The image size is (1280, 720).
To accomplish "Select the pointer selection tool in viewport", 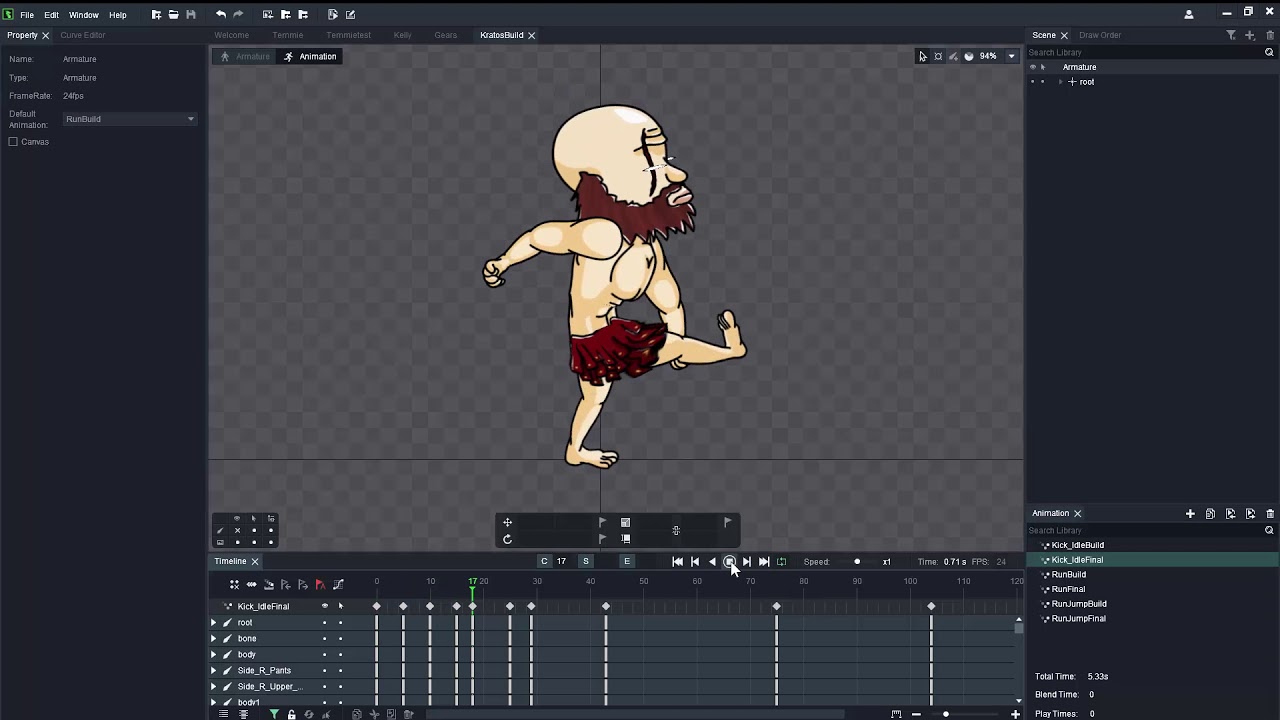I will [x=923, y=56].
